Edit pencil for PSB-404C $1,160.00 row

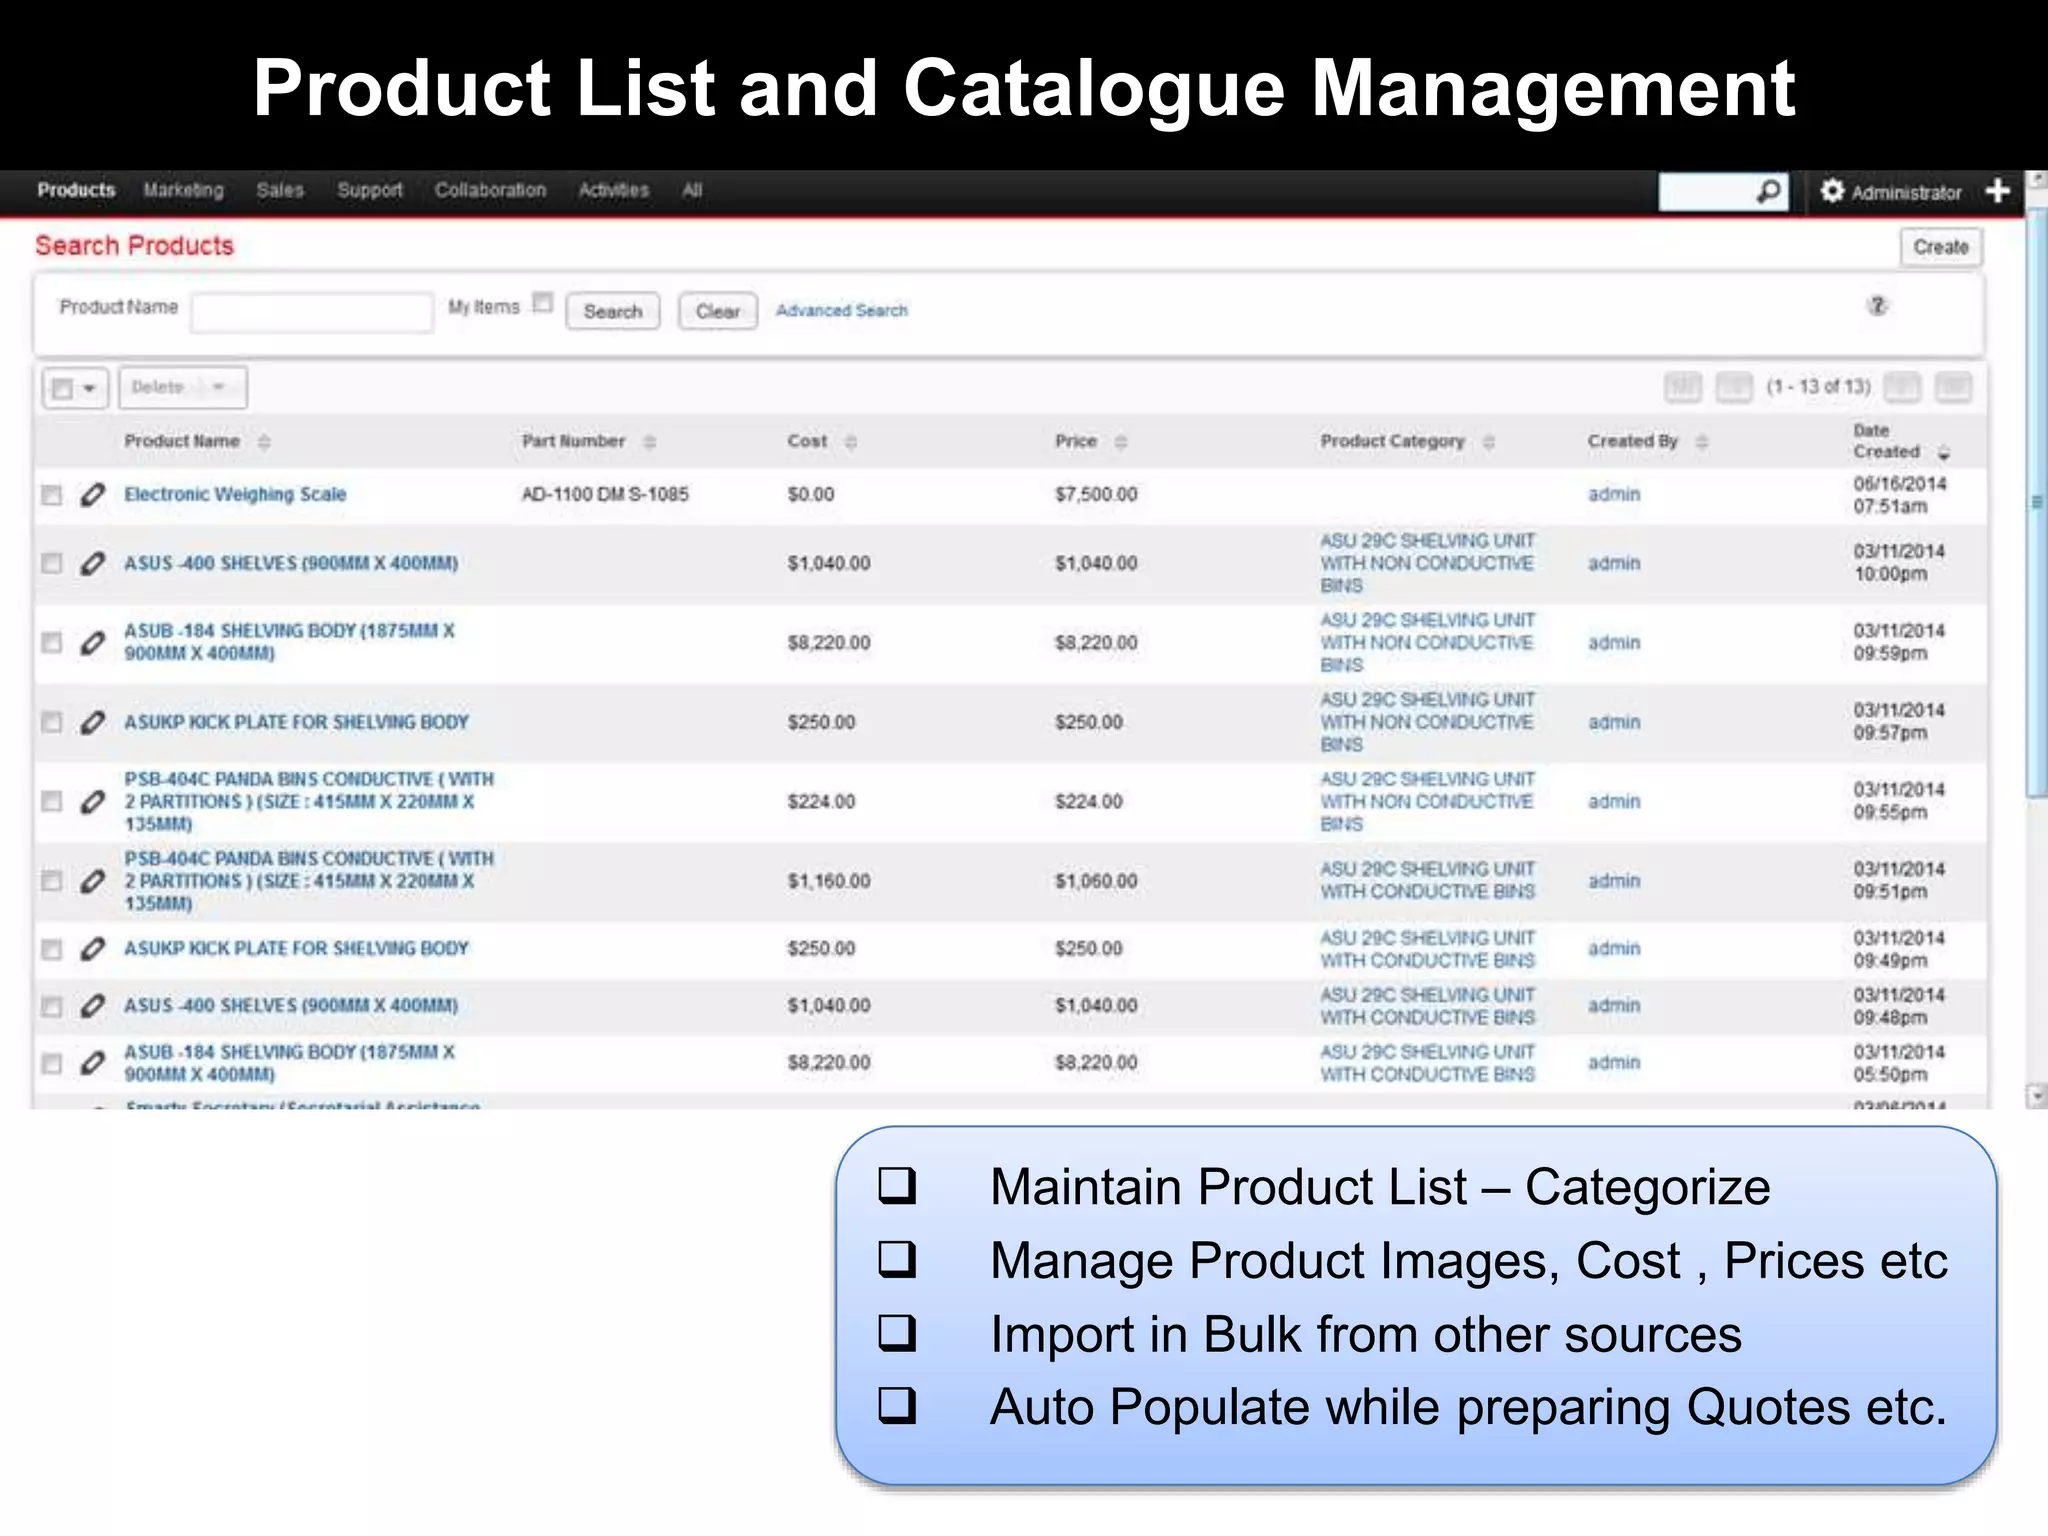92,881
